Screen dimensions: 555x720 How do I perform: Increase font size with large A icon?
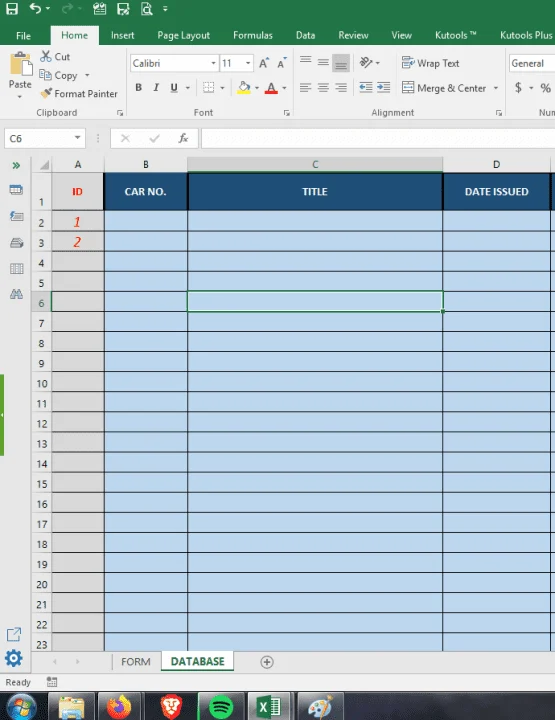coord(263,63)
